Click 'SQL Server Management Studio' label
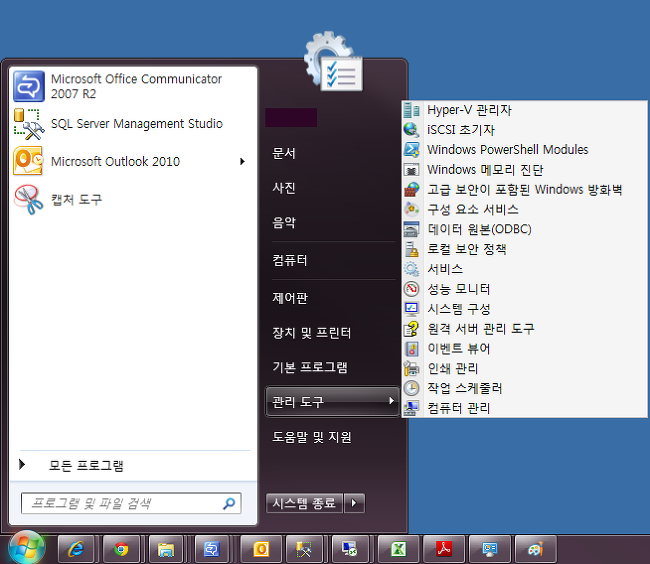 click(x=137, y=123)
